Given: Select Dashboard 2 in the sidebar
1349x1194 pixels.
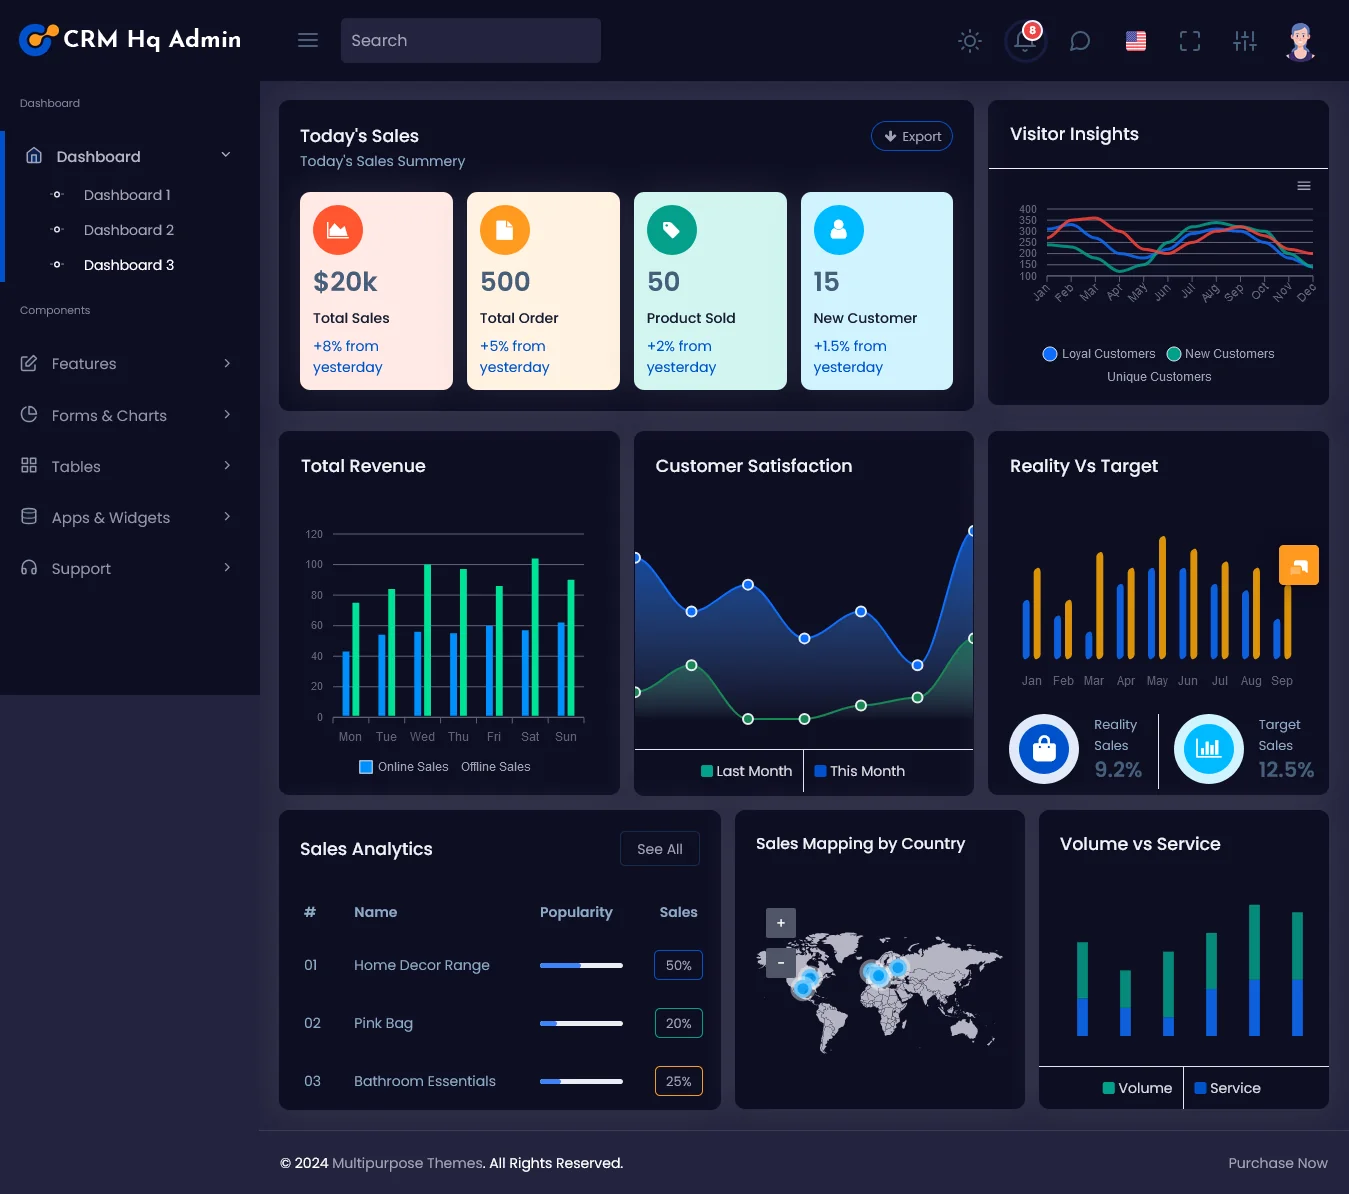Looking at the screenshot, I should (129, 230).
